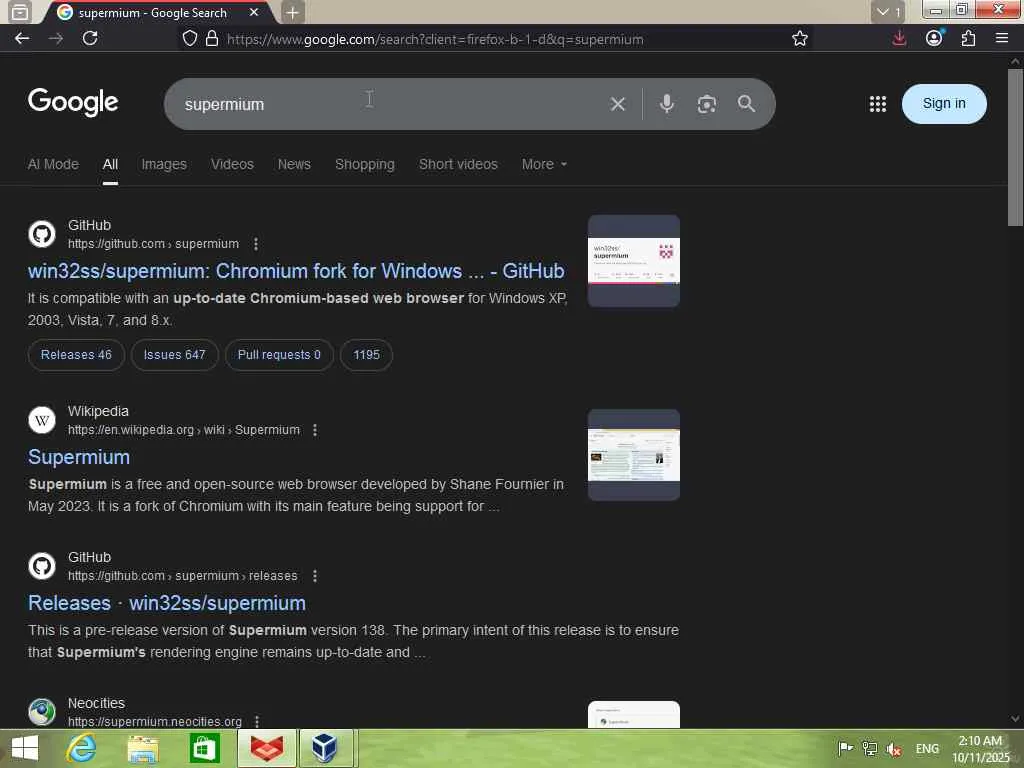Open the Firefox account icon
Screen dimensions: 1024x768
click(x=935, y=39)
